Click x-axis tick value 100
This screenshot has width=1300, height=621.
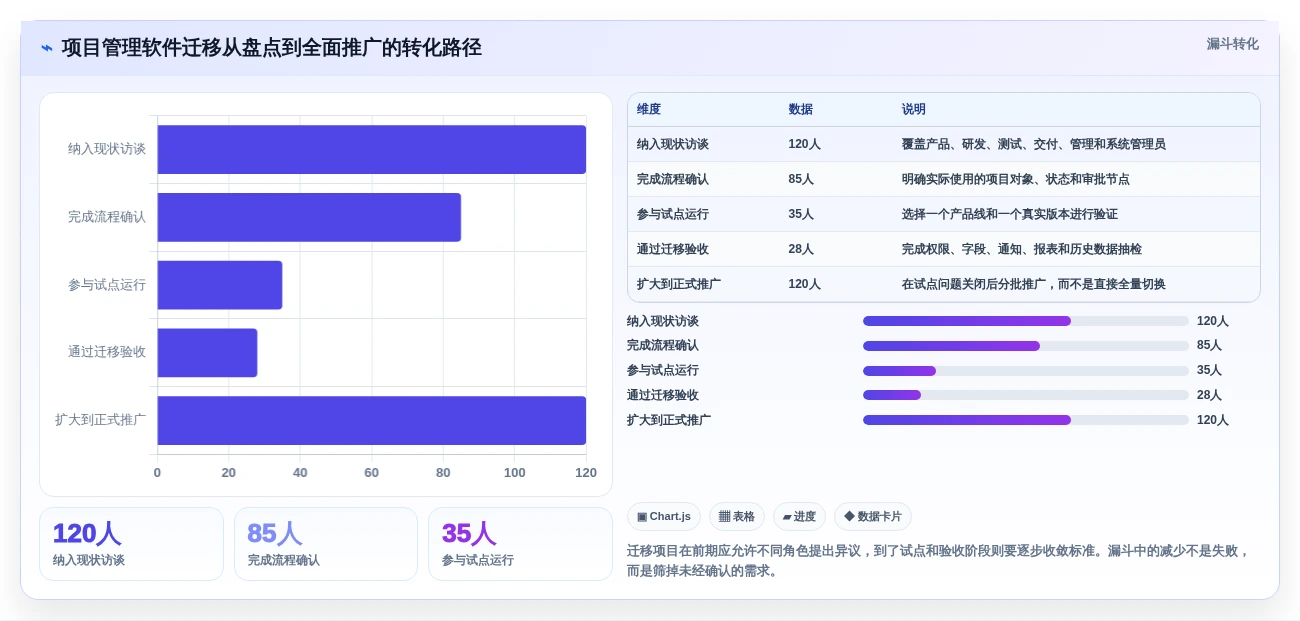pyautogui.click(x=515, y=473)
